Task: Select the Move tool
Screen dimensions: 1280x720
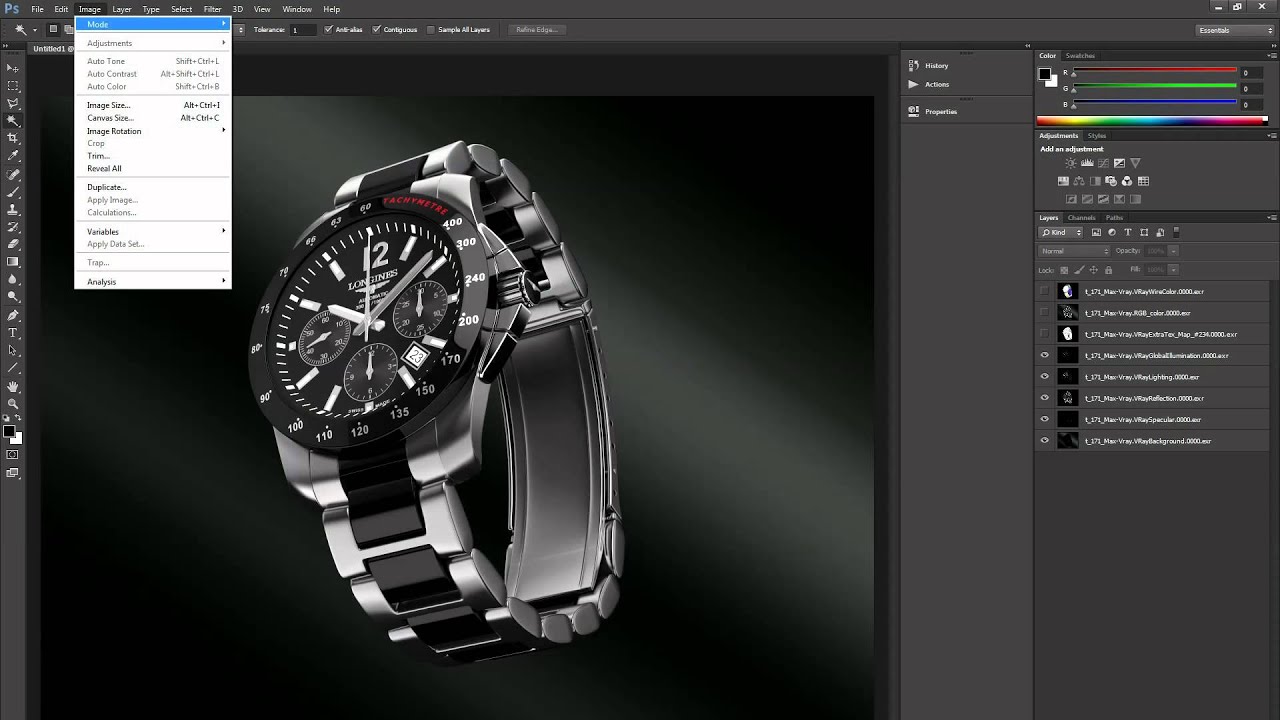Action: (13, 68)
